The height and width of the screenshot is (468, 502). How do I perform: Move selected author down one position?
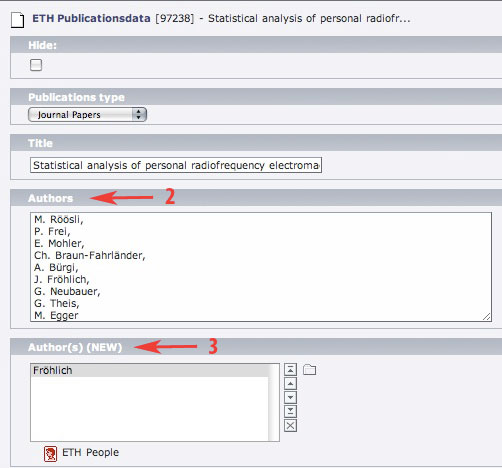[290, 397]
